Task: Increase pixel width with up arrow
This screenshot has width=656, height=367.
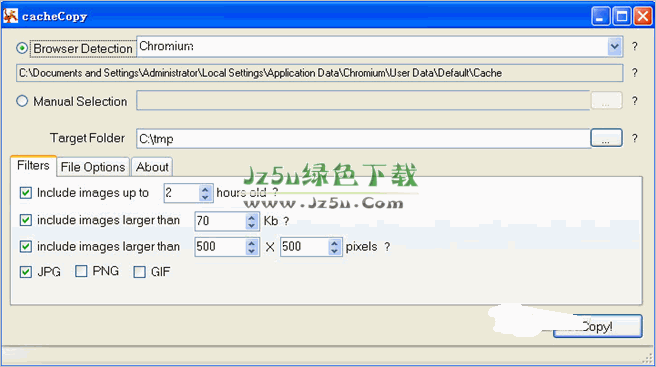Action: point(251,243)
